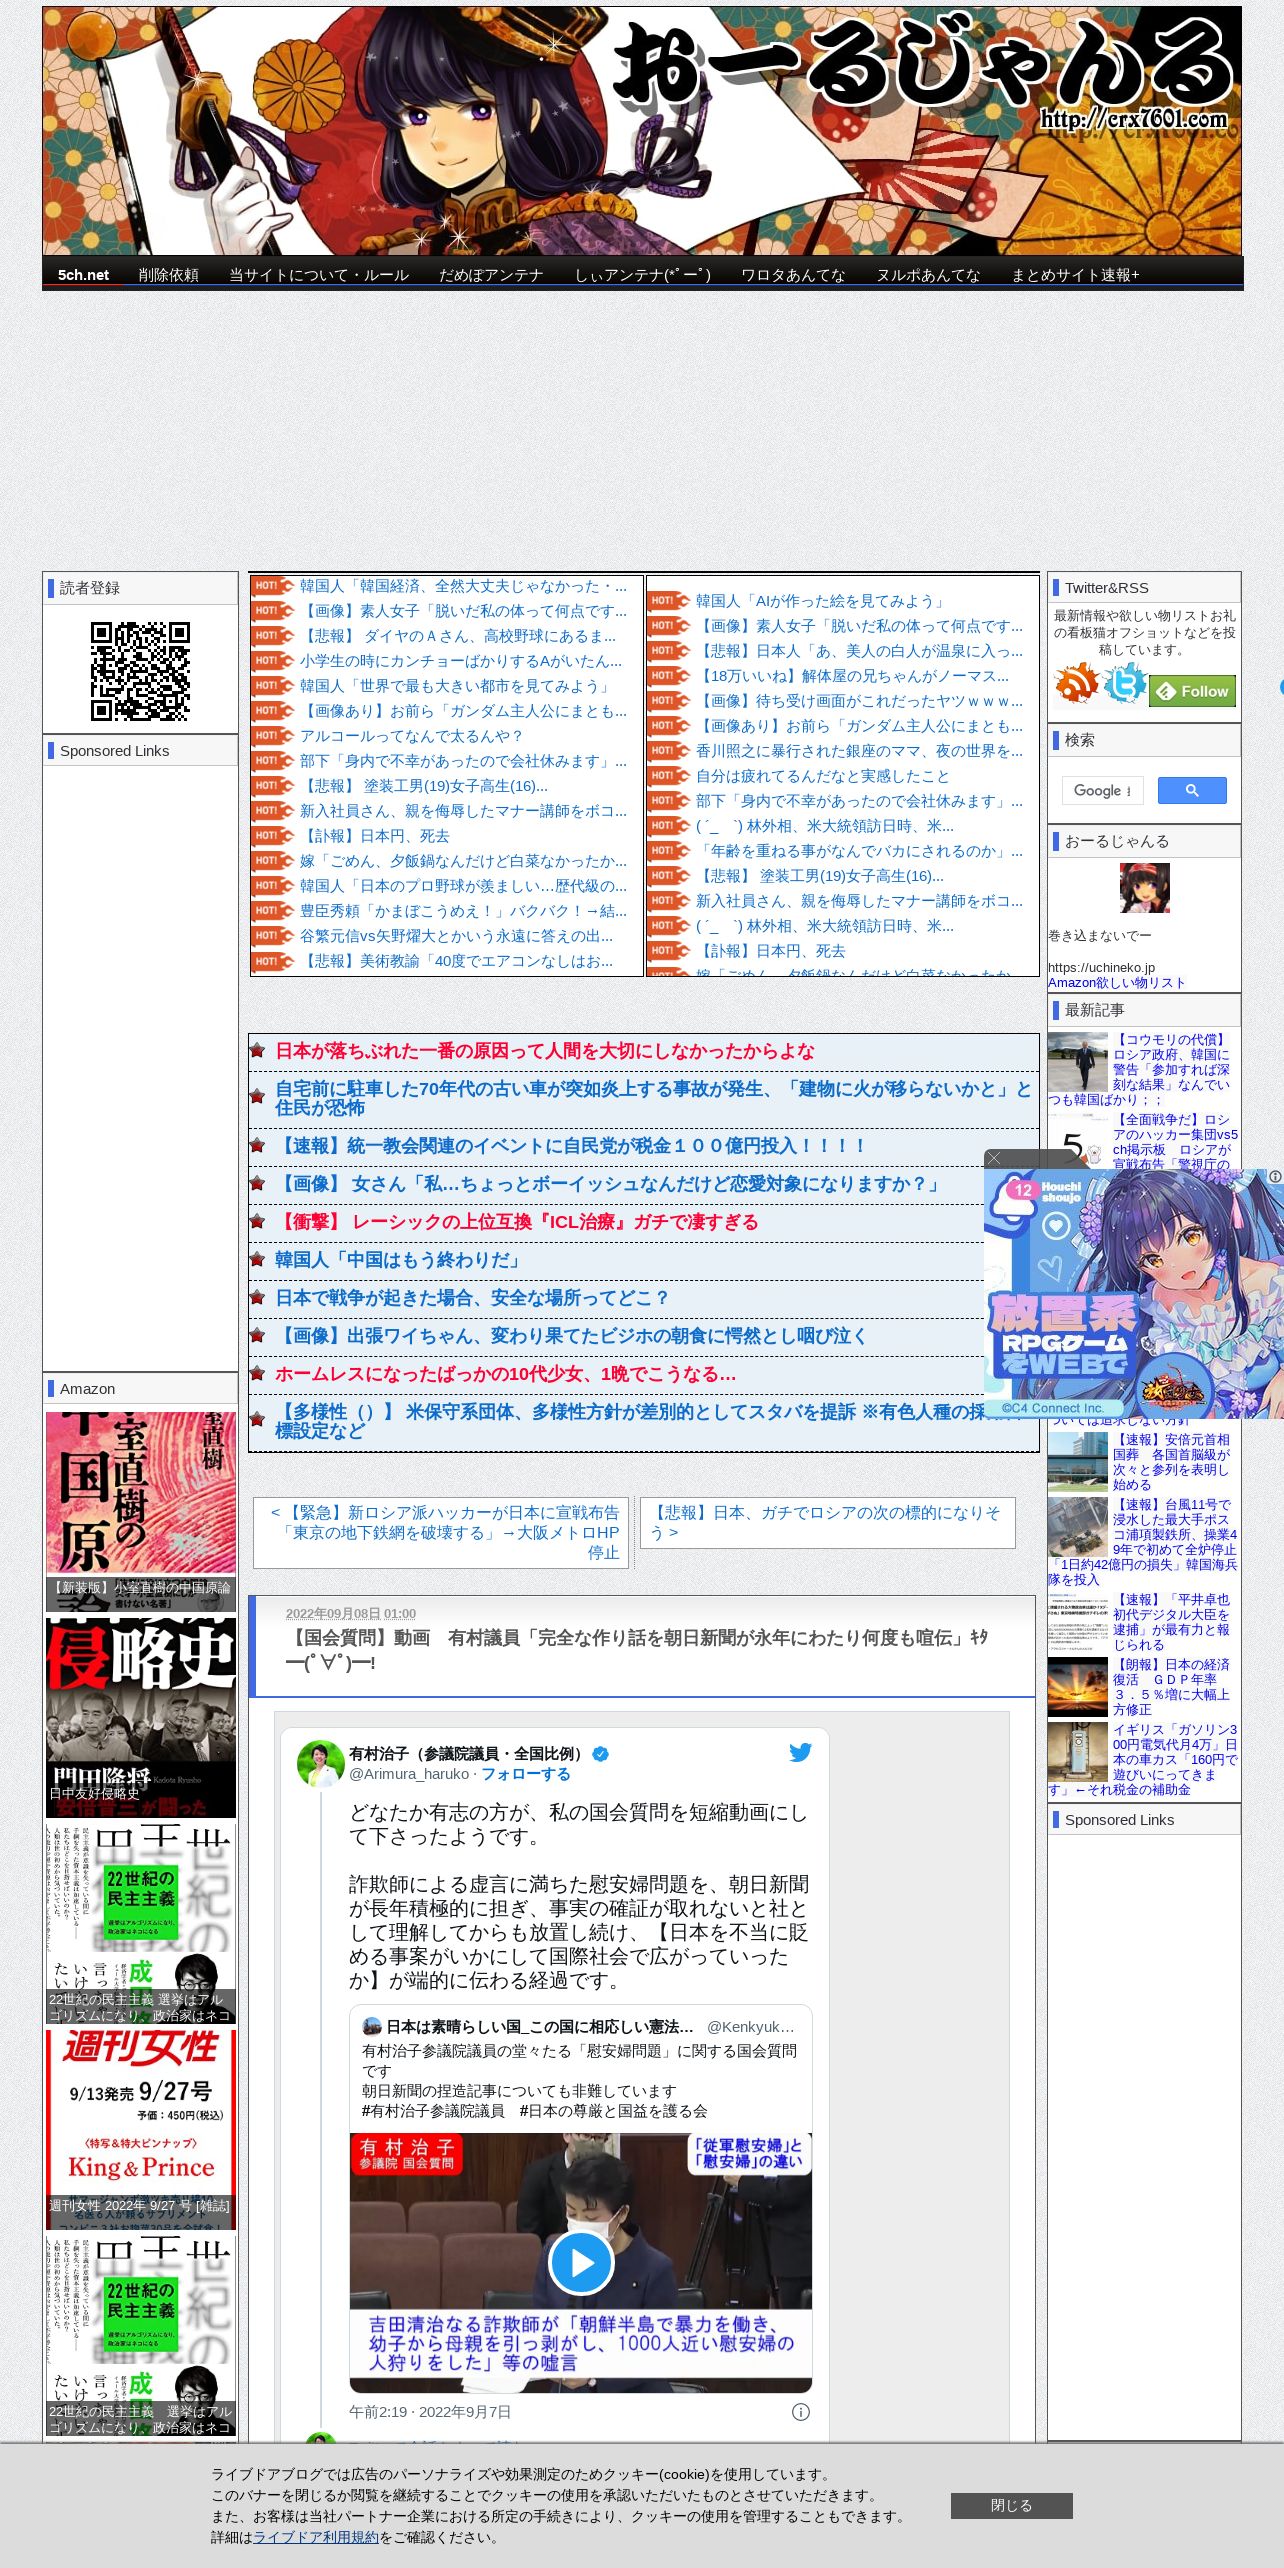The height and width of the screenshot is (2568, 1284).
Task: Click the green Feedly Follow button
Action: click(x=1192, y=691)
